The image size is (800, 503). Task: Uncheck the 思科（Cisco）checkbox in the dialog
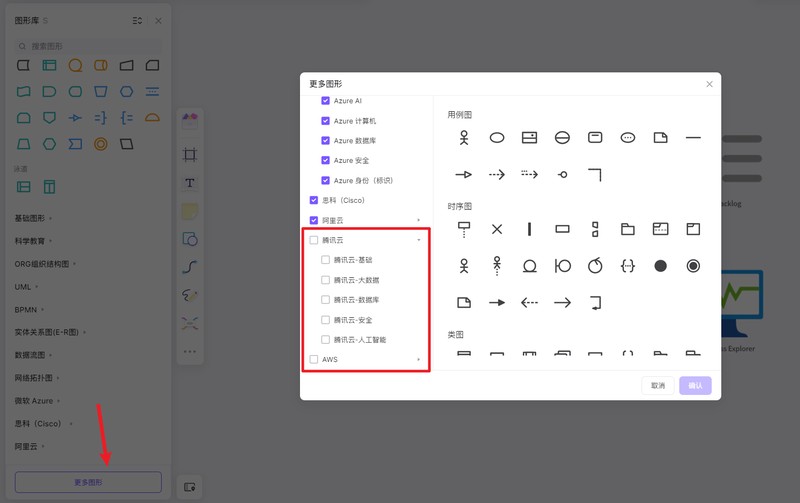click(314, 200)
